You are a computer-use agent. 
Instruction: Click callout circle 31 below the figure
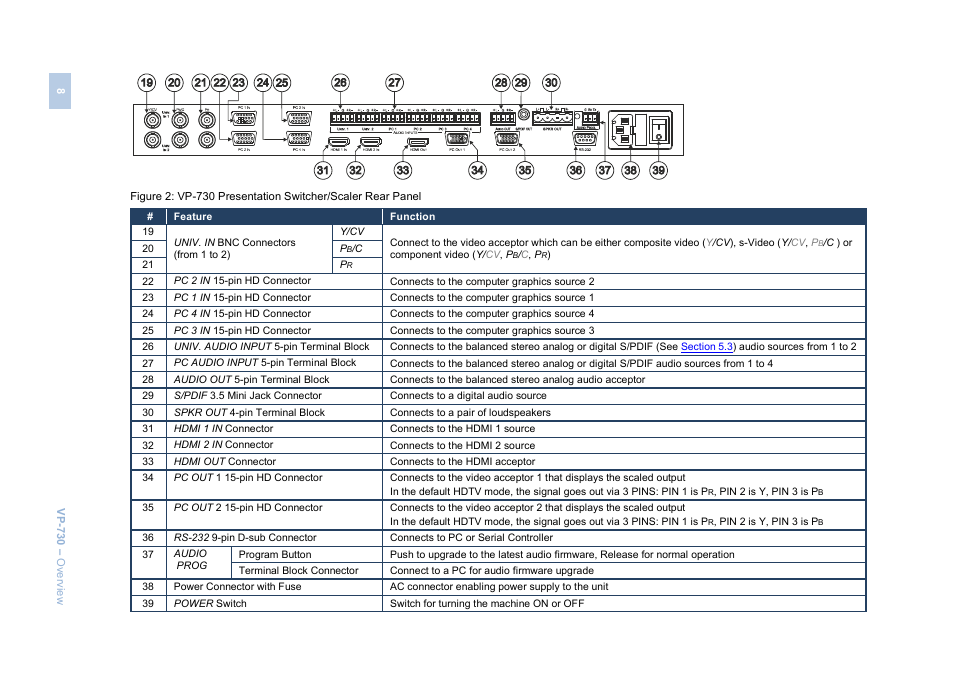point(323,170)
